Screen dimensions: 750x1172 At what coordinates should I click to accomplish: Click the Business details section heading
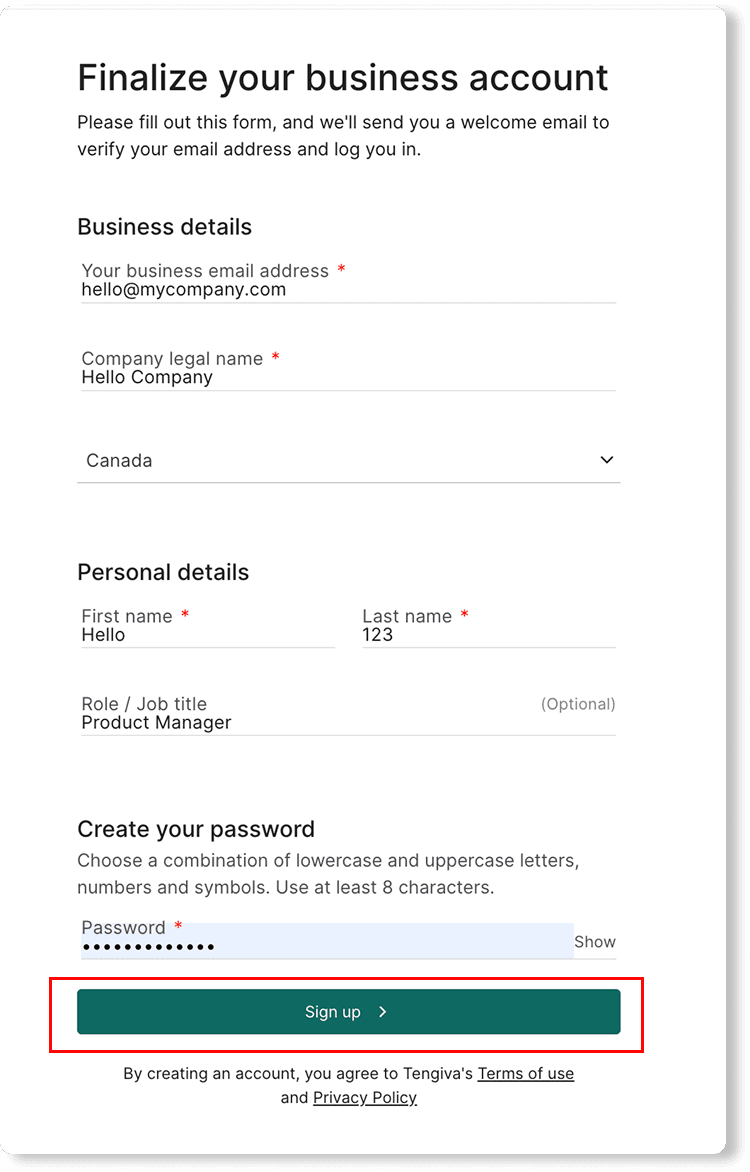[x=164, y=227]
